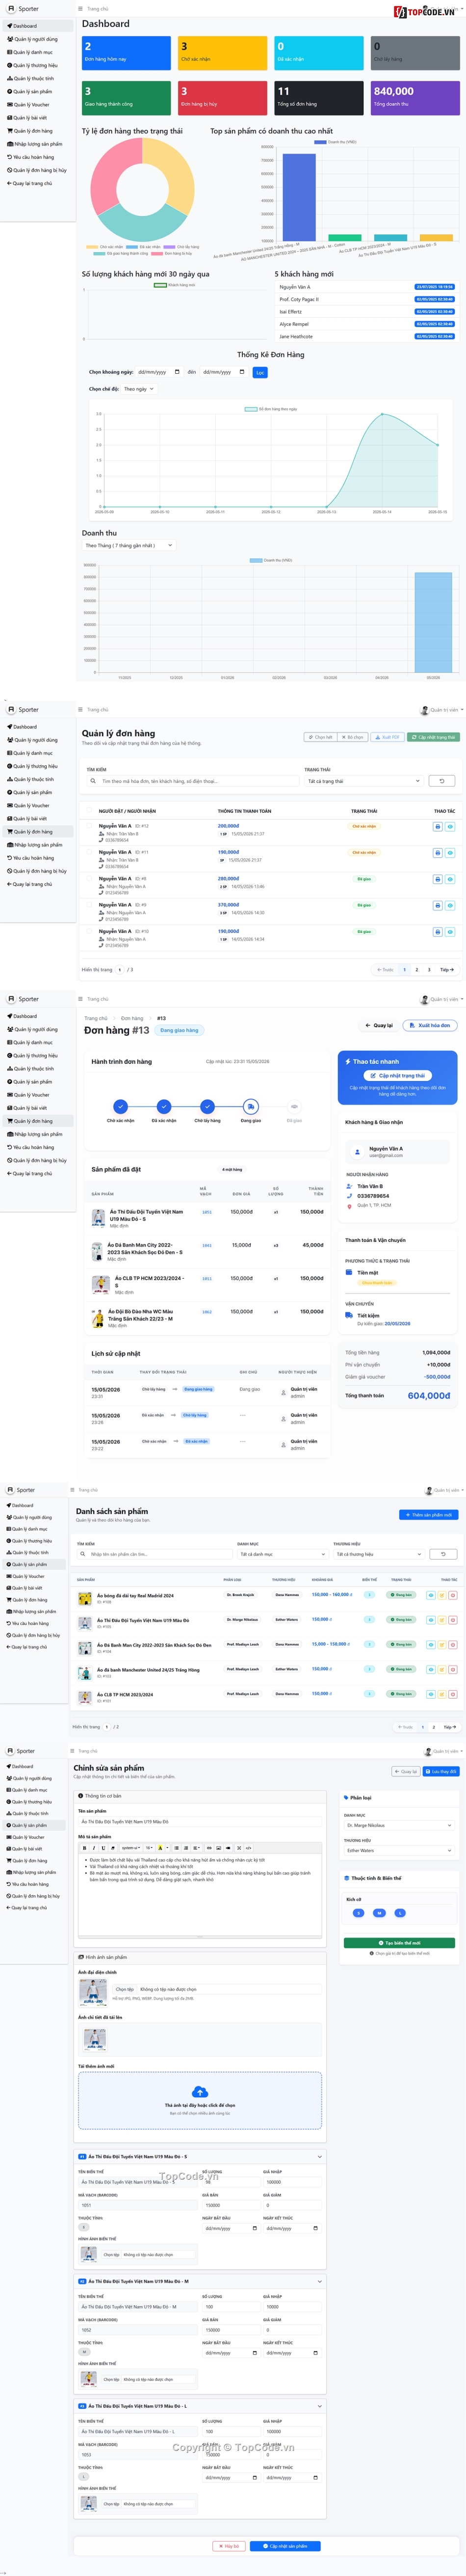
Task: Click the Đang giao step in order progress tracker
Action: click(251, 1106)
